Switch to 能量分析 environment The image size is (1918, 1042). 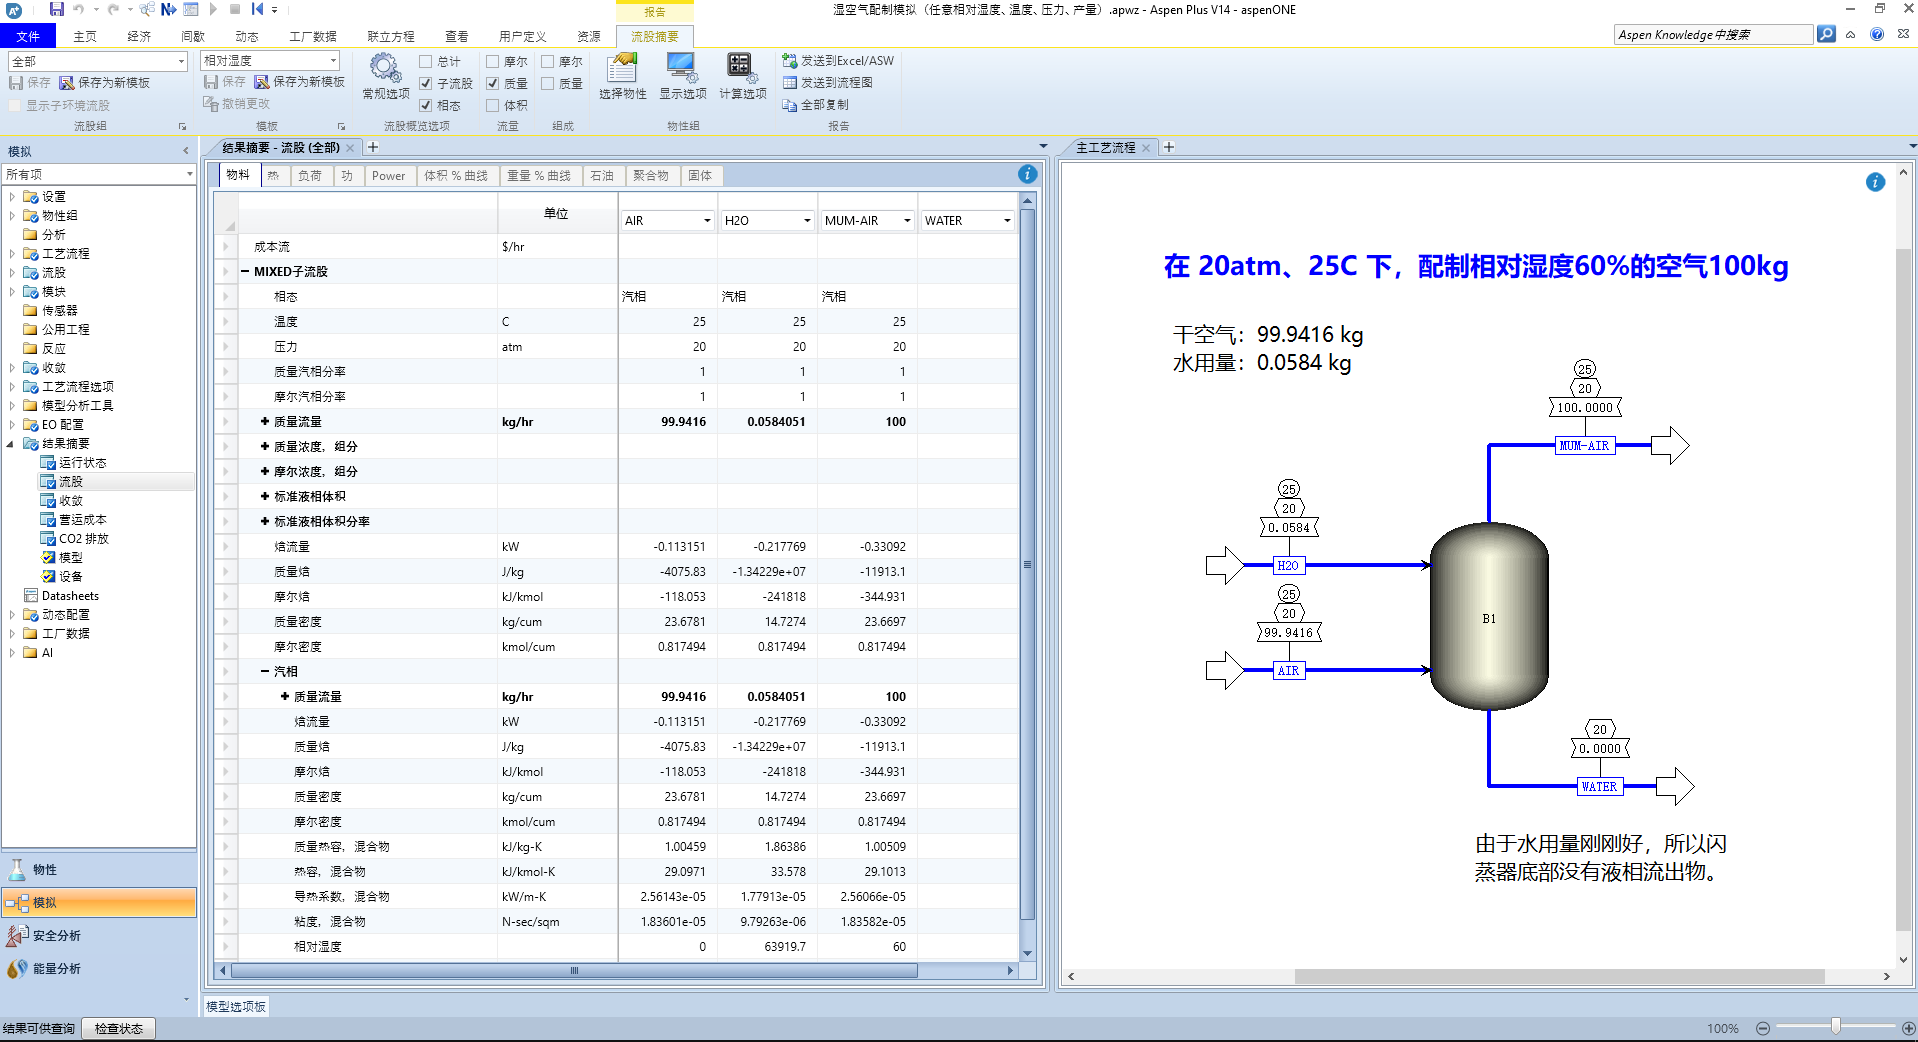[99, 968]
